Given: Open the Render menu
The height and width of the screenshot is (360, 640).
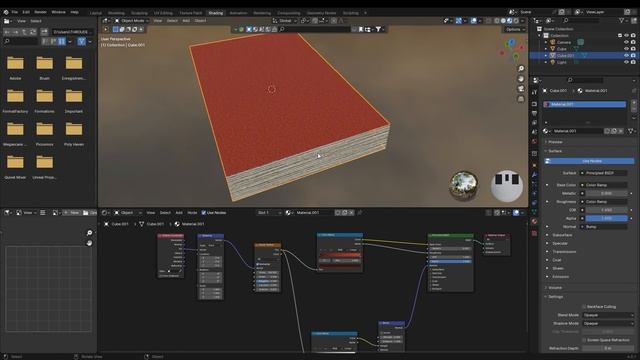Looking at the screenshot, I should (40, 12).
